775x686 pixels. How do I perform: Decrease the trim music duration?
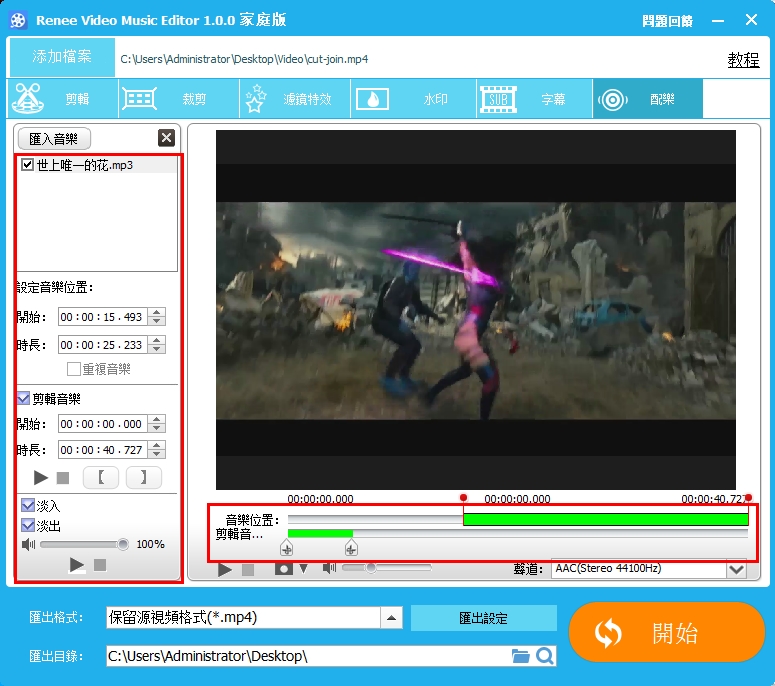157,454
